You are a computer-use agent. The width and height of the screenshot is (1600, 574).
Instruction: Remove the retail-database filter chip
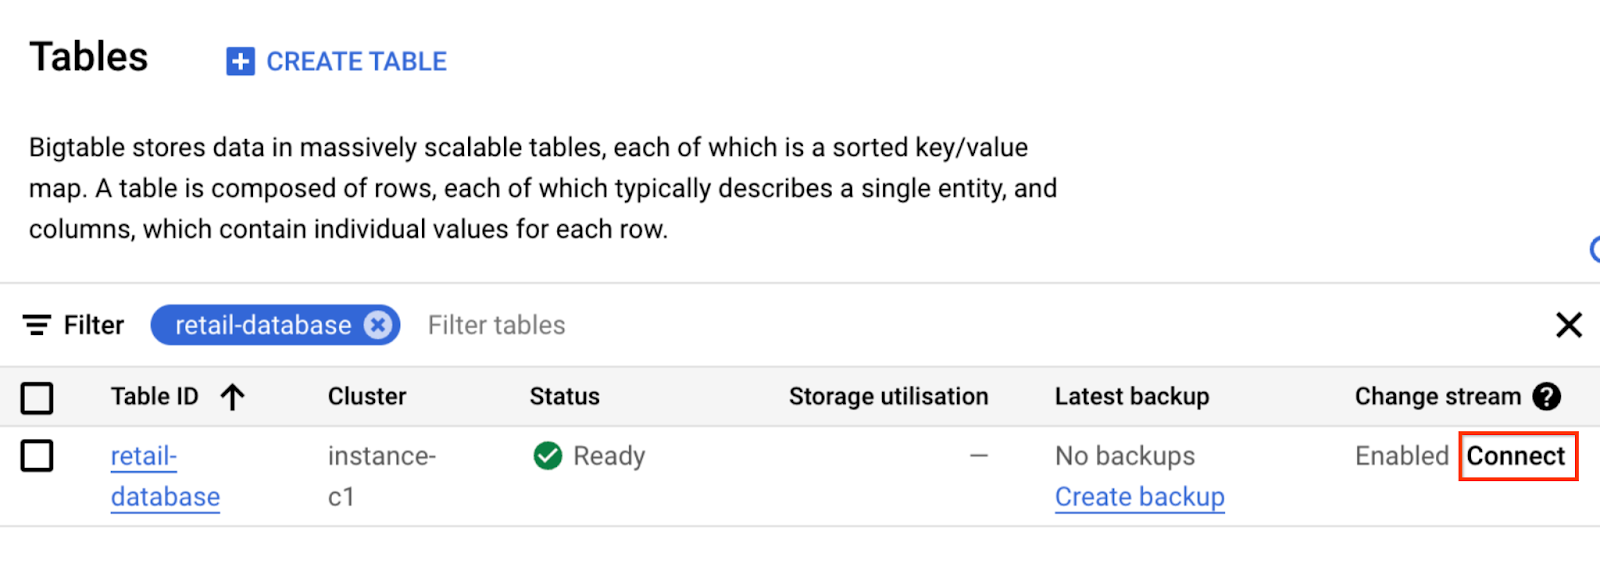(378, 325)
